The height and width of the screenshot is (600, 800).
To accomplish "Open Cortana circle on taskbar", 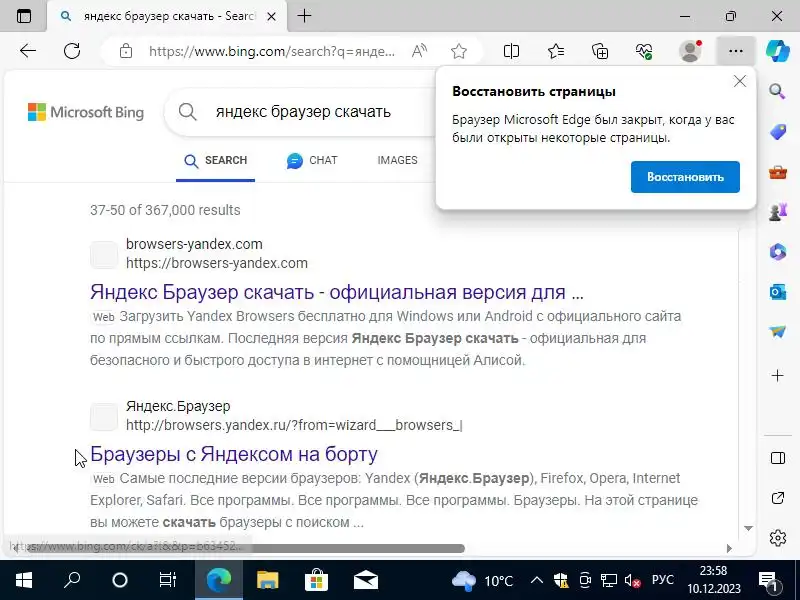I will coord(119,580).
